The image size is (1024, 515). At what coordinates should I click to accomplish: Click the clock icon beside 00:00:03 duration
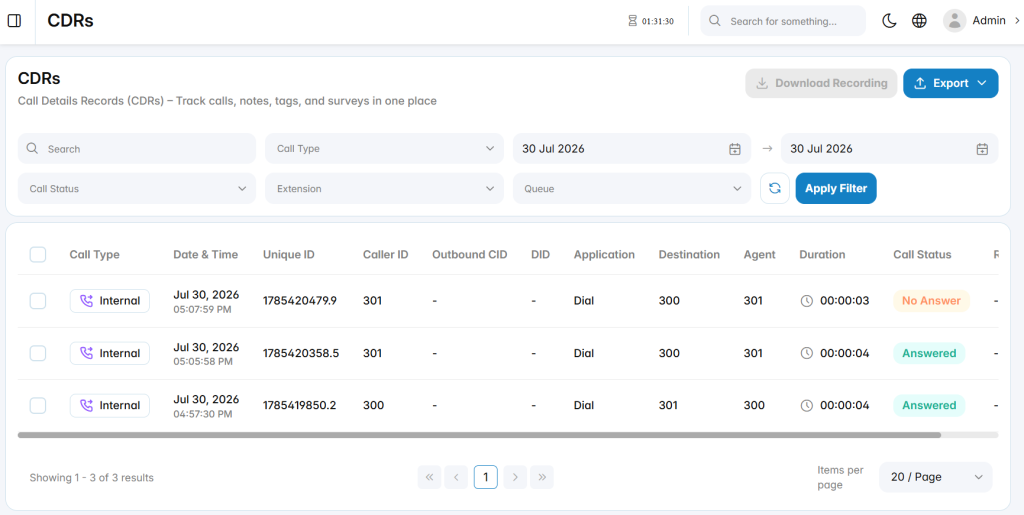[x=807, y=301]
